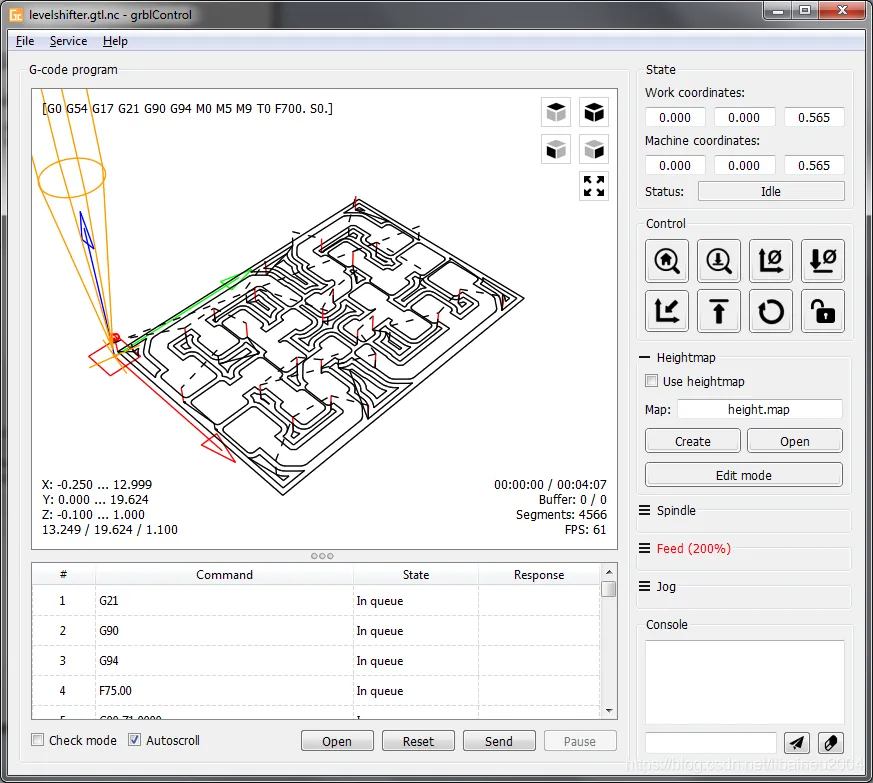Viewport: 873px width, 783px height.
Task: Switch to the isometric view (all-black cube)
Action: [594, 112]
